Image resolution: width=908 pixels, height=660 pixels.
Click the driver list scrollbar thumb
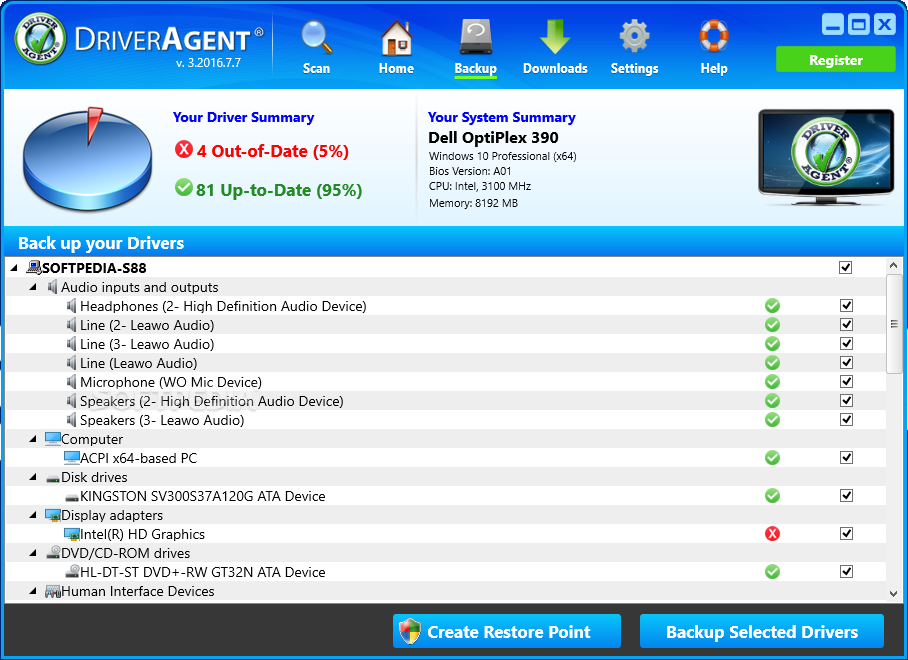[x=894, y=324]
